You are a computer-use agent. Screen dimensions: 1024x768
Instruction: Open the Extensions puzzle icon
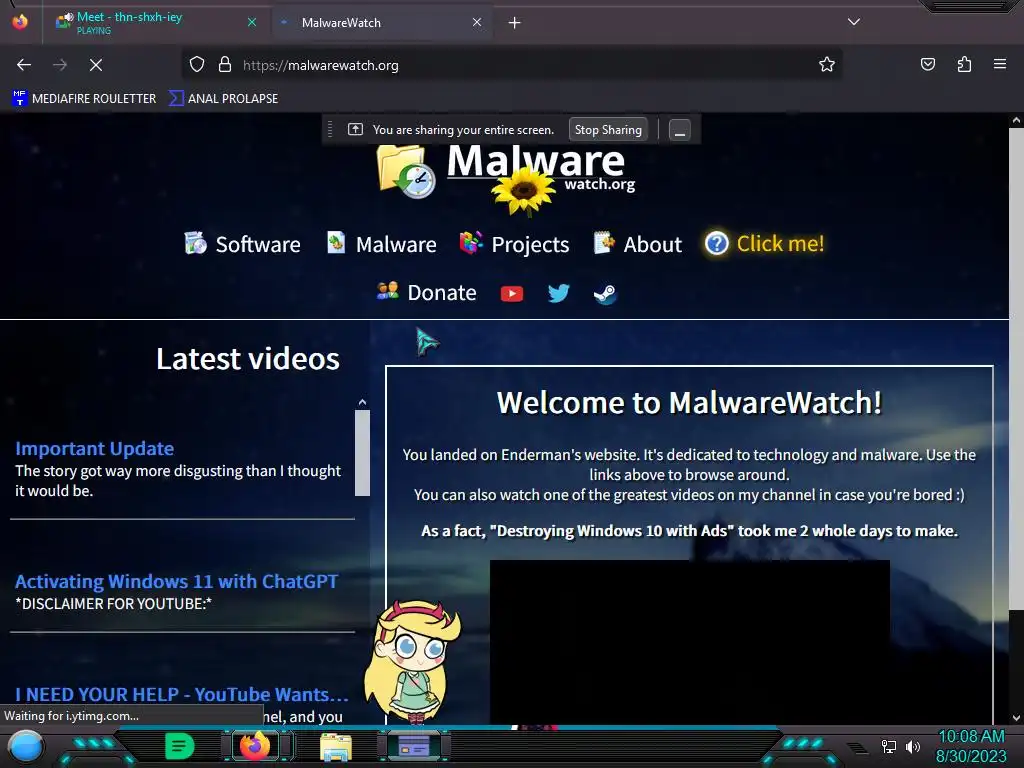pyautogui.click(x=964, y=65)
